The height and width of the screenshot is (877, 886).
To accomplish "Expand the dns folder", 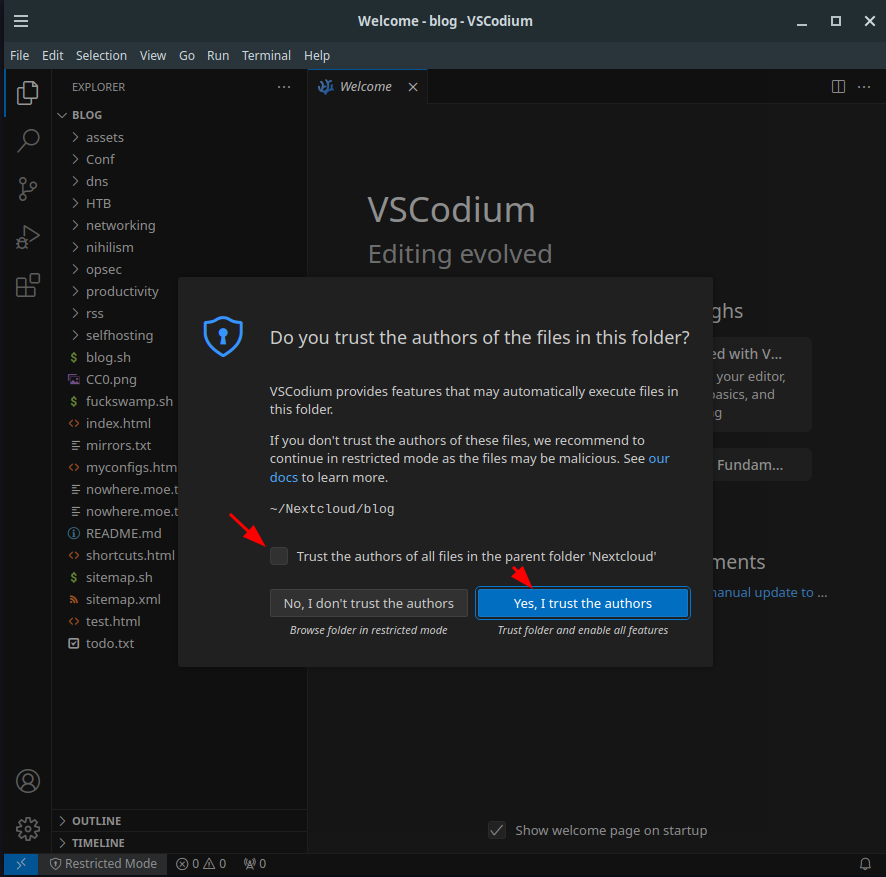I will coord(75,181).
